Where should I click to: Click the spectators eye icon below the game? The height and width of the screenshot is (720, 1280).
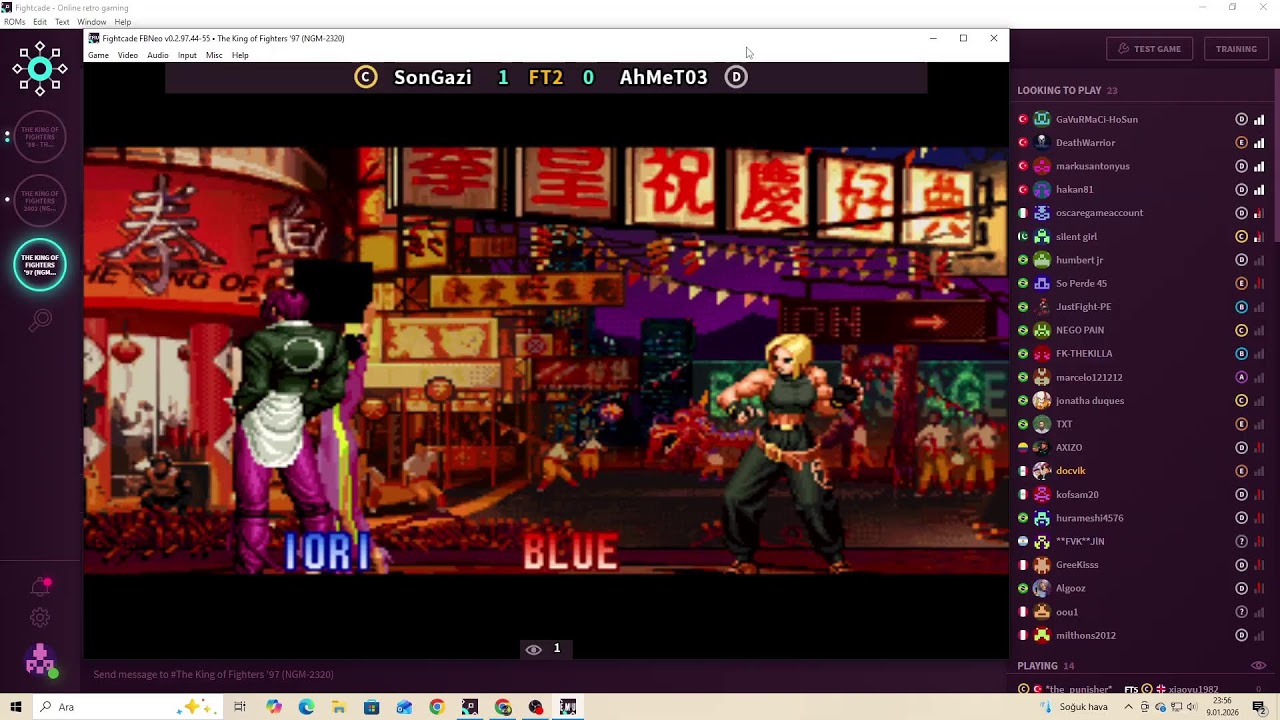(x=534, y=649)
